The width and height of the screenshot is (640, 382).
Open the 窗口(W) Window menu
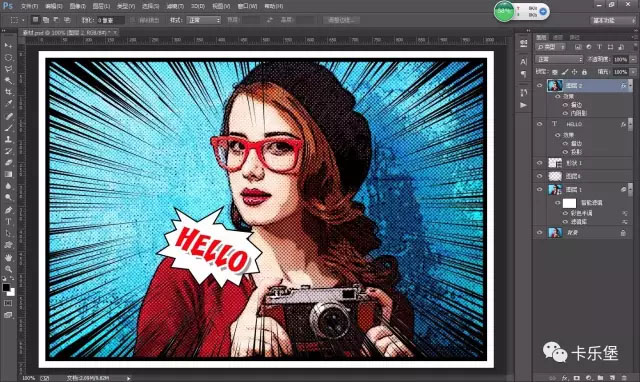247,6
